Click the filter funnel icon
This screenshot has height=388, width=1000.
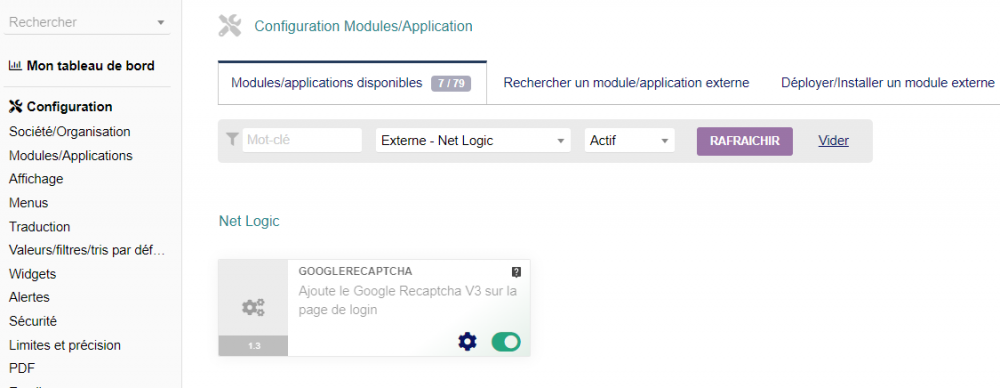point(232,139)
